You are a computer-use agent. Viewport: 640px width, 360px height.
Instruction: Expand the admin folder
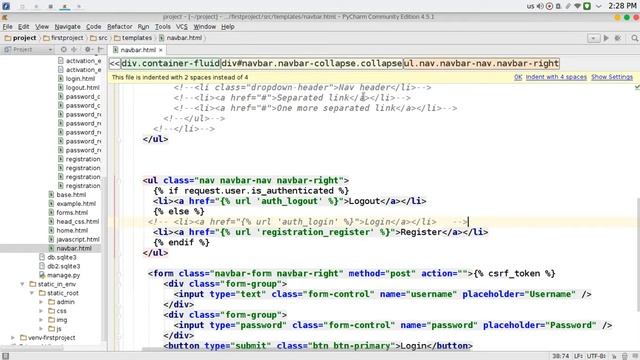[41, 302]
